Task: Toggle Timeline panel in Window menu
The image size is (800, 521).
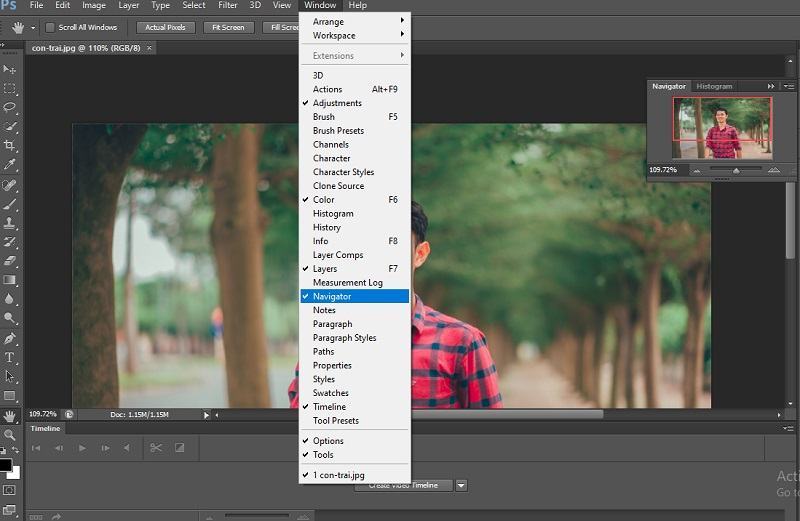Action: (355, 407)
